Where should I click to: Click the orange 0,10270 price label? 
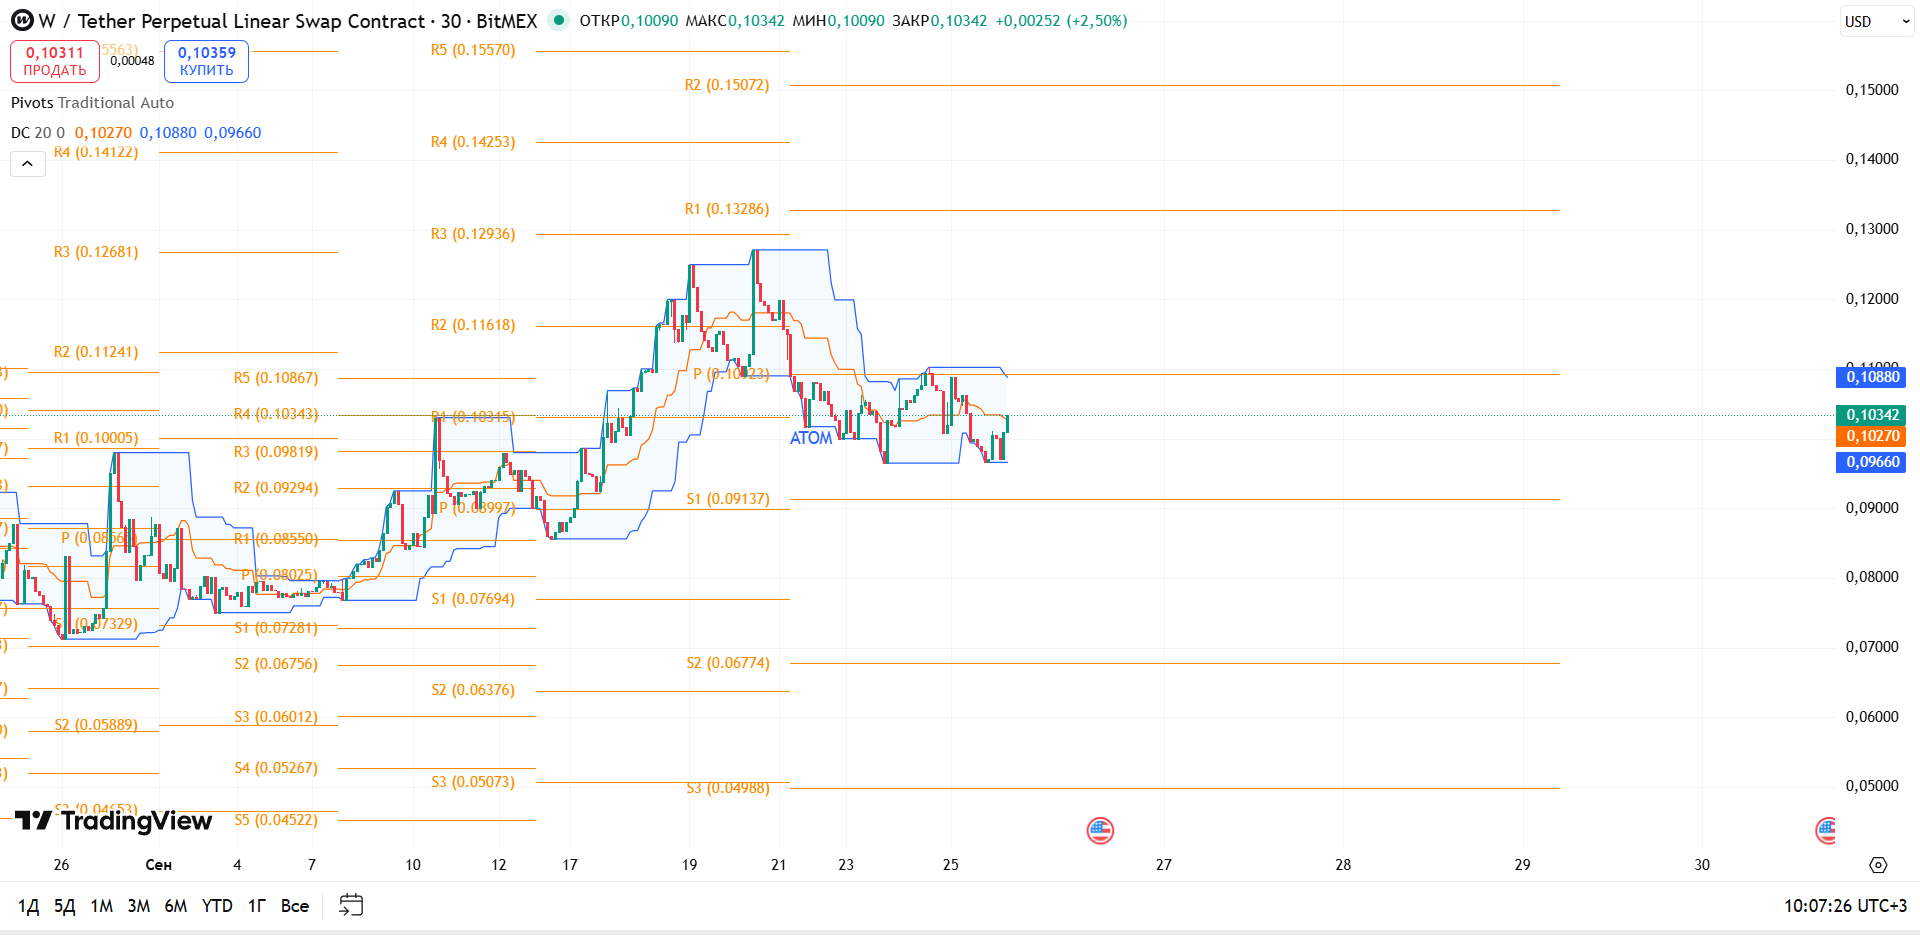pos(1871,436)
